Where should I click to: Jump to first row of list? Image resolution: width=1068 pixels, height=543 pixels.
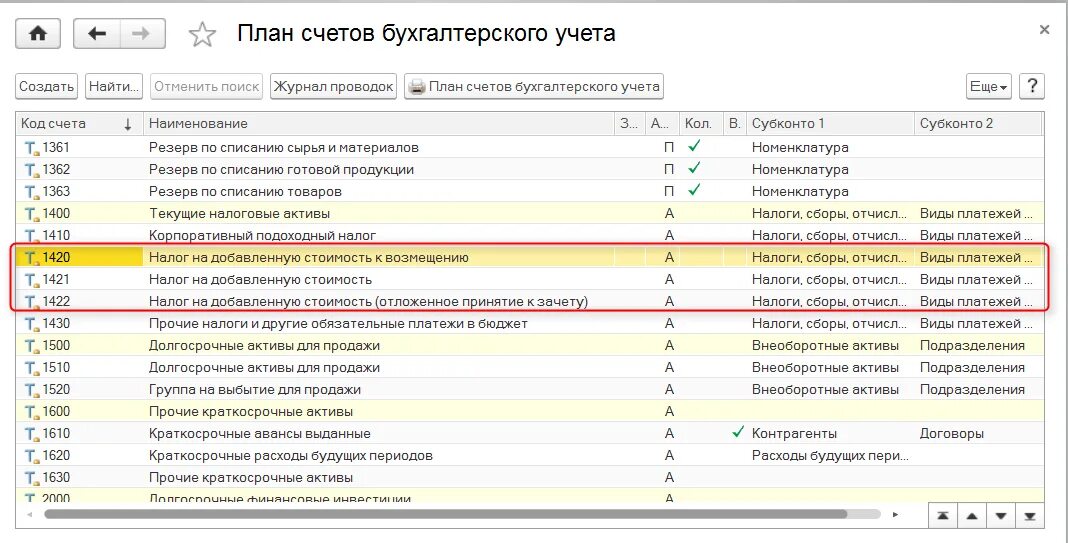click(943, 516)
